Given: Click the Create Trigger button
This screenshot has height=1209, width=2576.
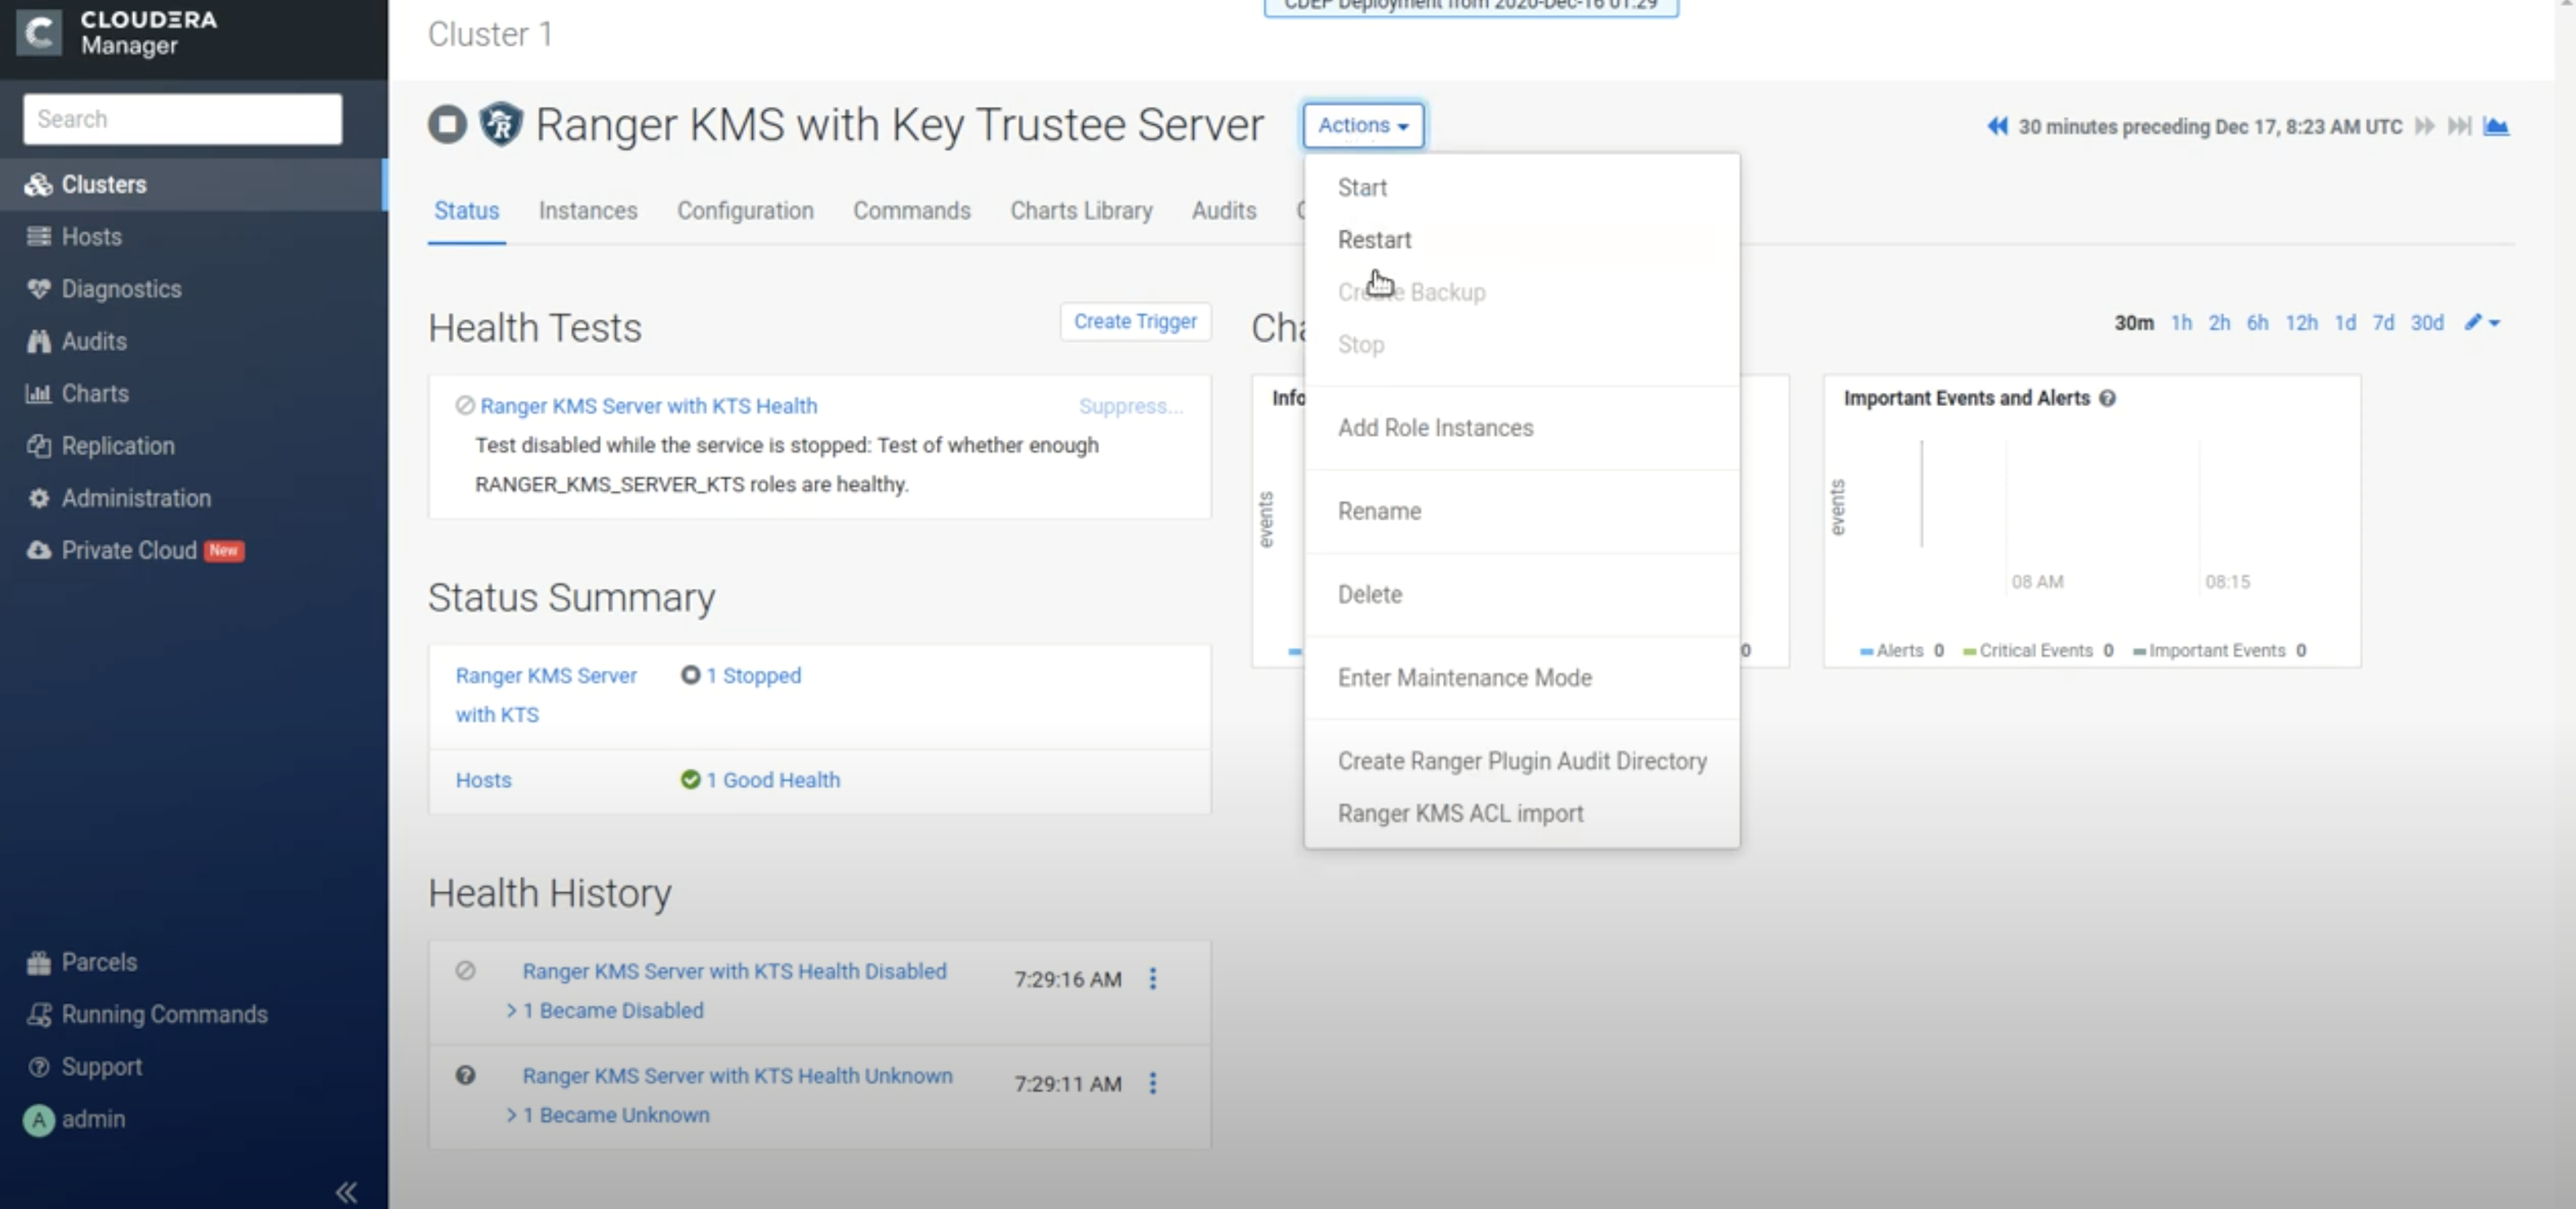Looking at the screenshot, I should (1135, 321).
